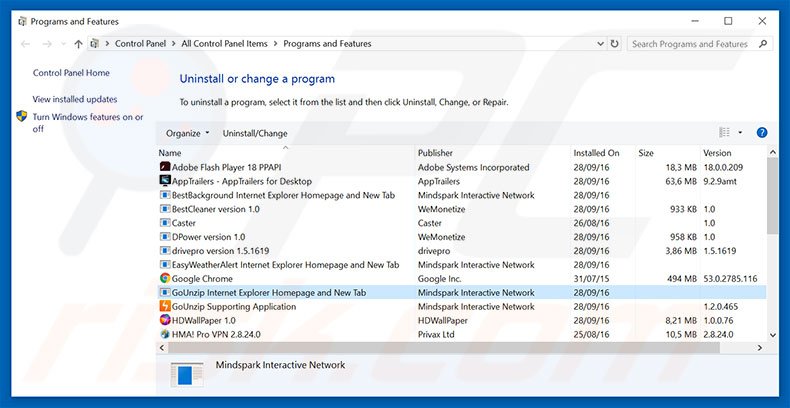Click the forward navigation arrow

point(47,44)
